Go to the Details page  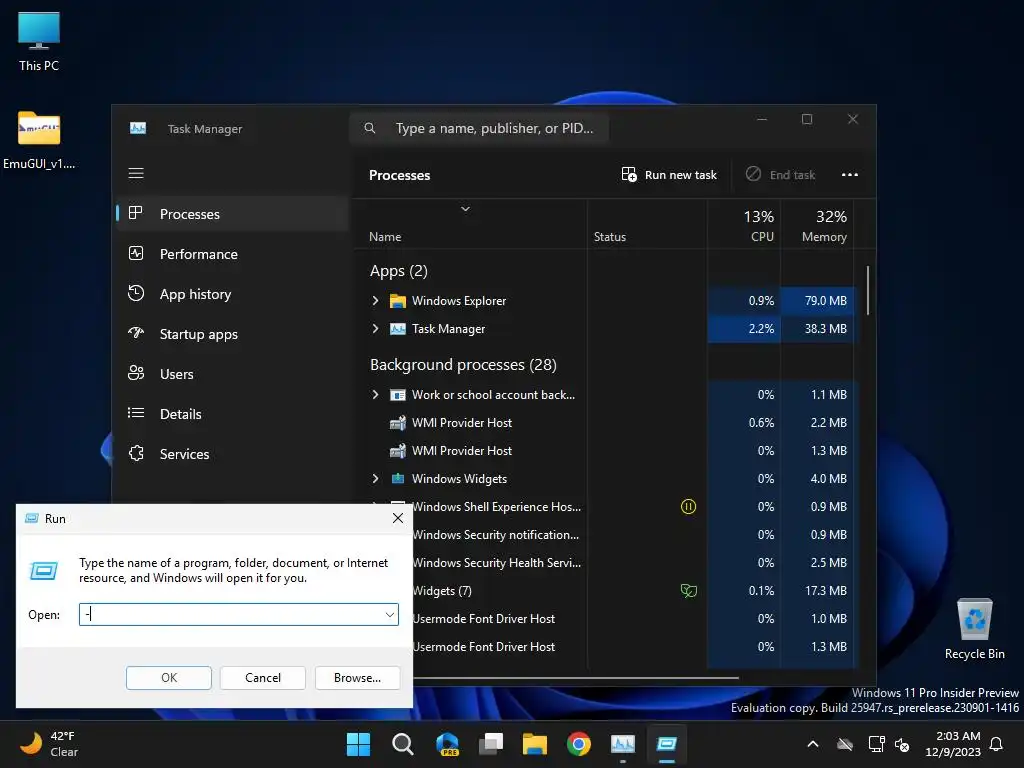[x=232, y=413]
